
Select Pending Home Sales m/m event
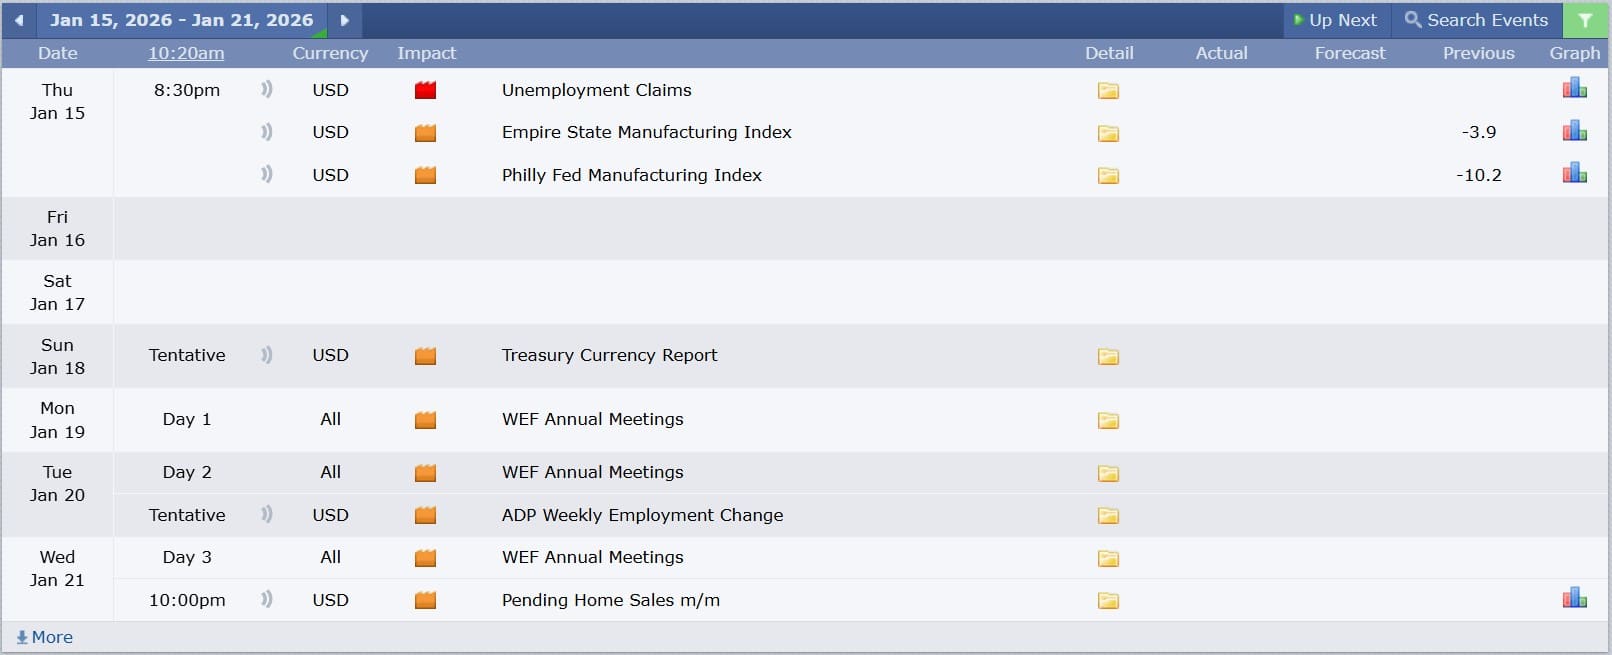(x=610, y=600)
